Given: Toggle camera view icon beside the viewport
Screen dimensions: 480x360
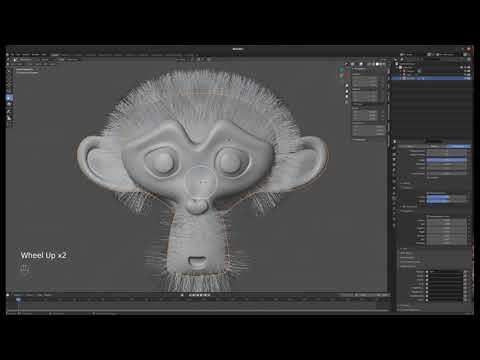Looking at the screenshot, I should (347, 97).
